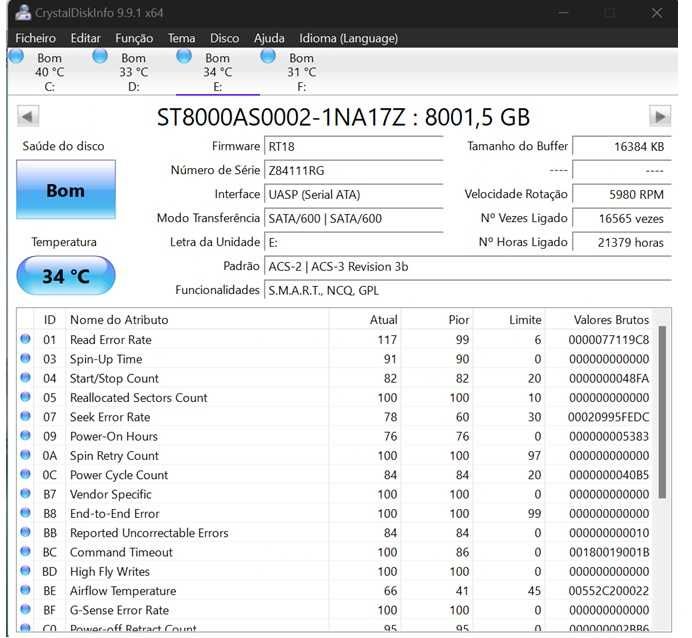The image size is (692, 638).
Task: Open the Tema menu
Action: [181, 38]
